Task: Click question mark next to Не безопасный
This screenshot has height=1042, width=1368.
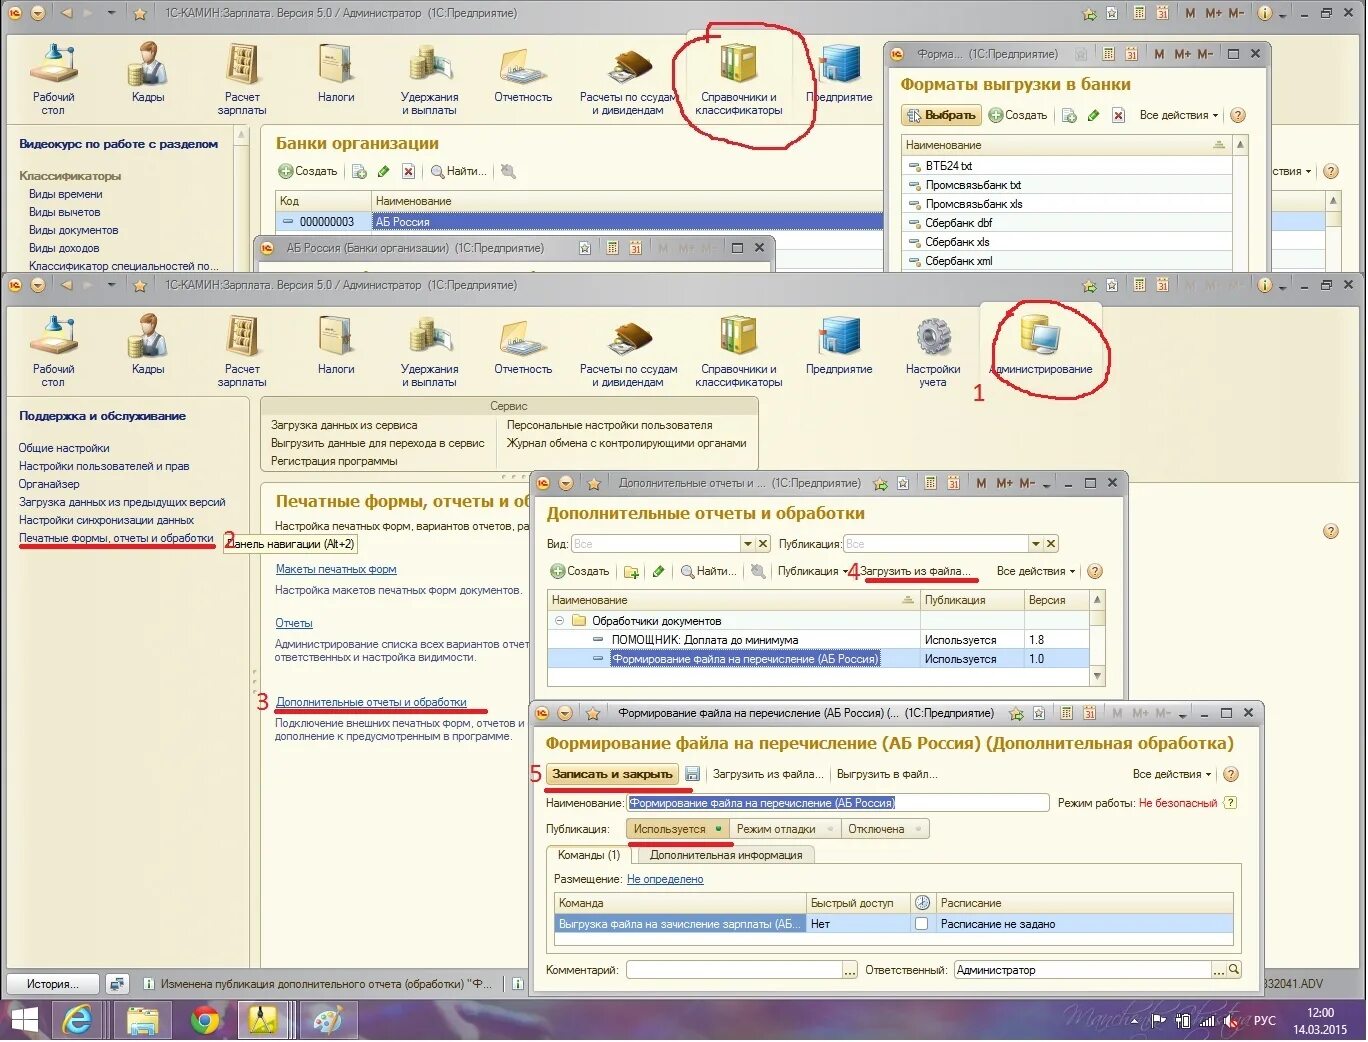Action: pyautogui.click(x=1230, y=802)
